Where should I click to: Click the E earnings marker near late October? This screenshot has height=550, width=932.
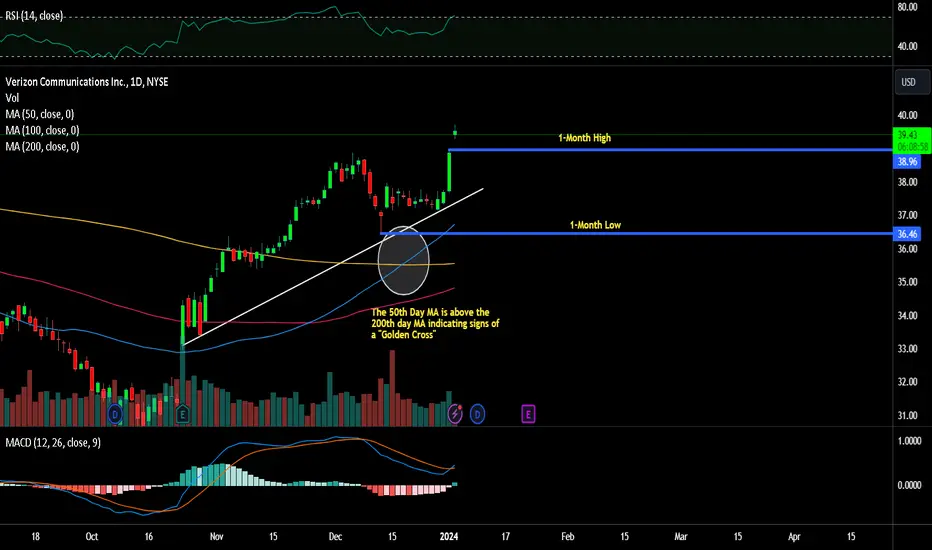coord(182,414)
